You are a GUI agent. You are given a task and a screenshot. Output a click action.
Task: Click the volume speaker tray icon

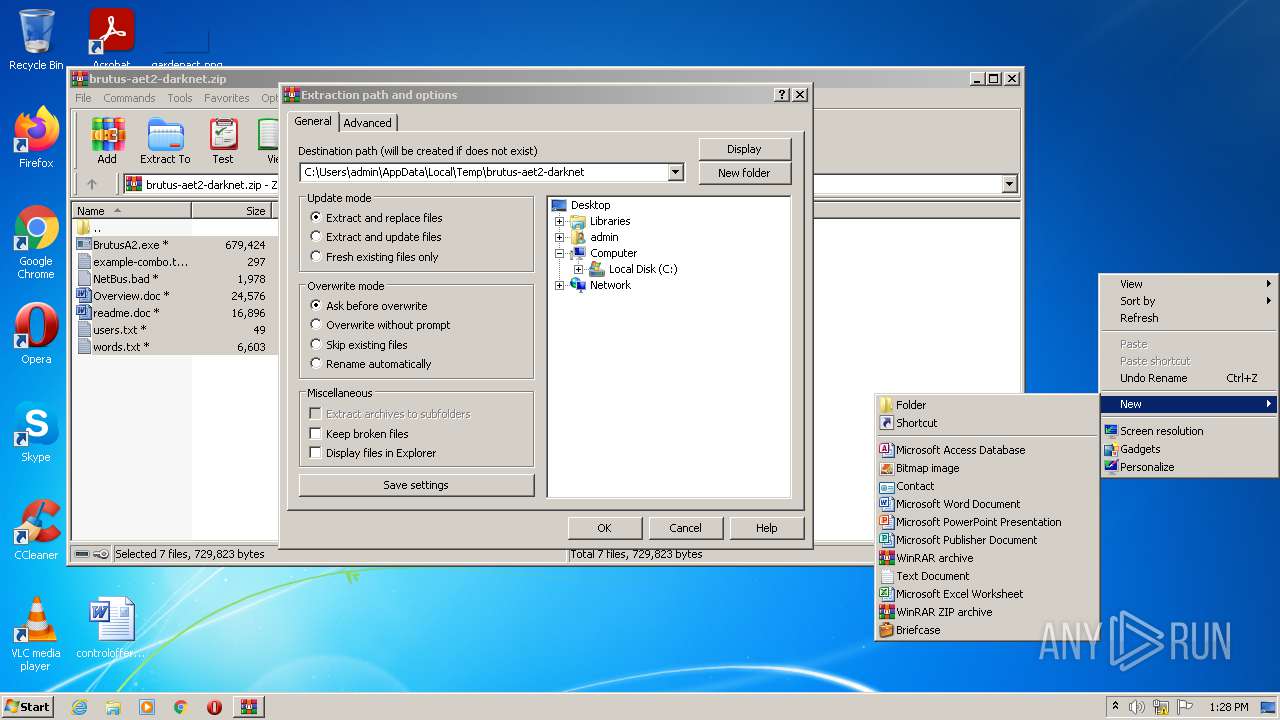[x=1137, y=707]
